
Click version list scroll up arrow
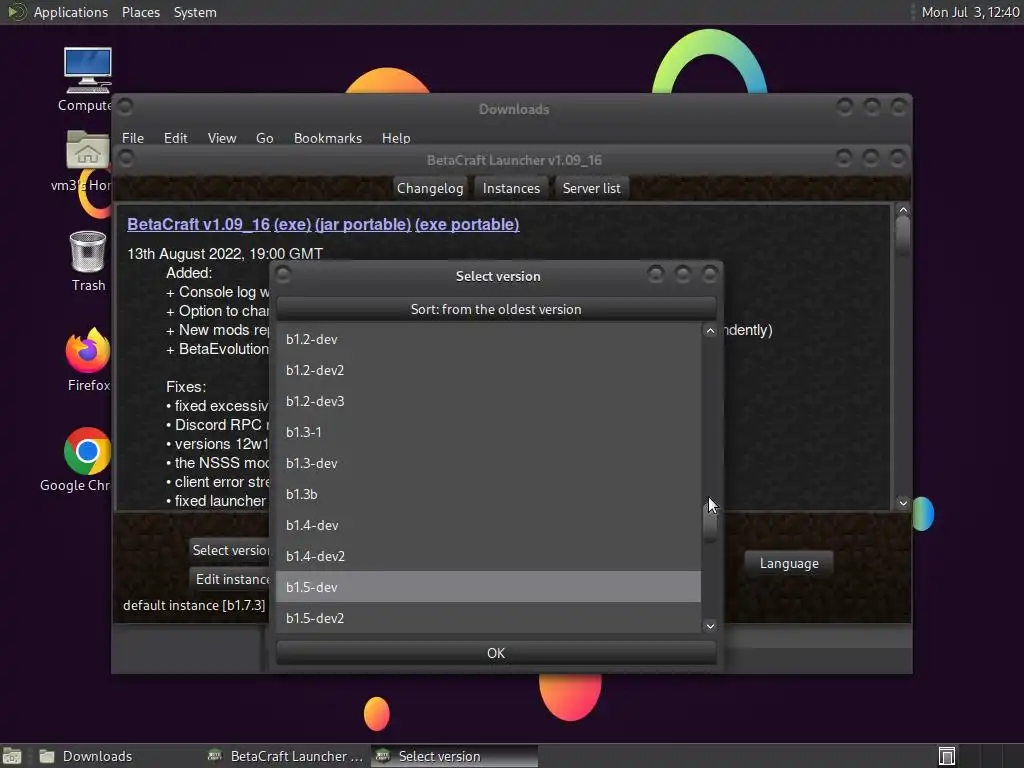click(x=710, y=330)
